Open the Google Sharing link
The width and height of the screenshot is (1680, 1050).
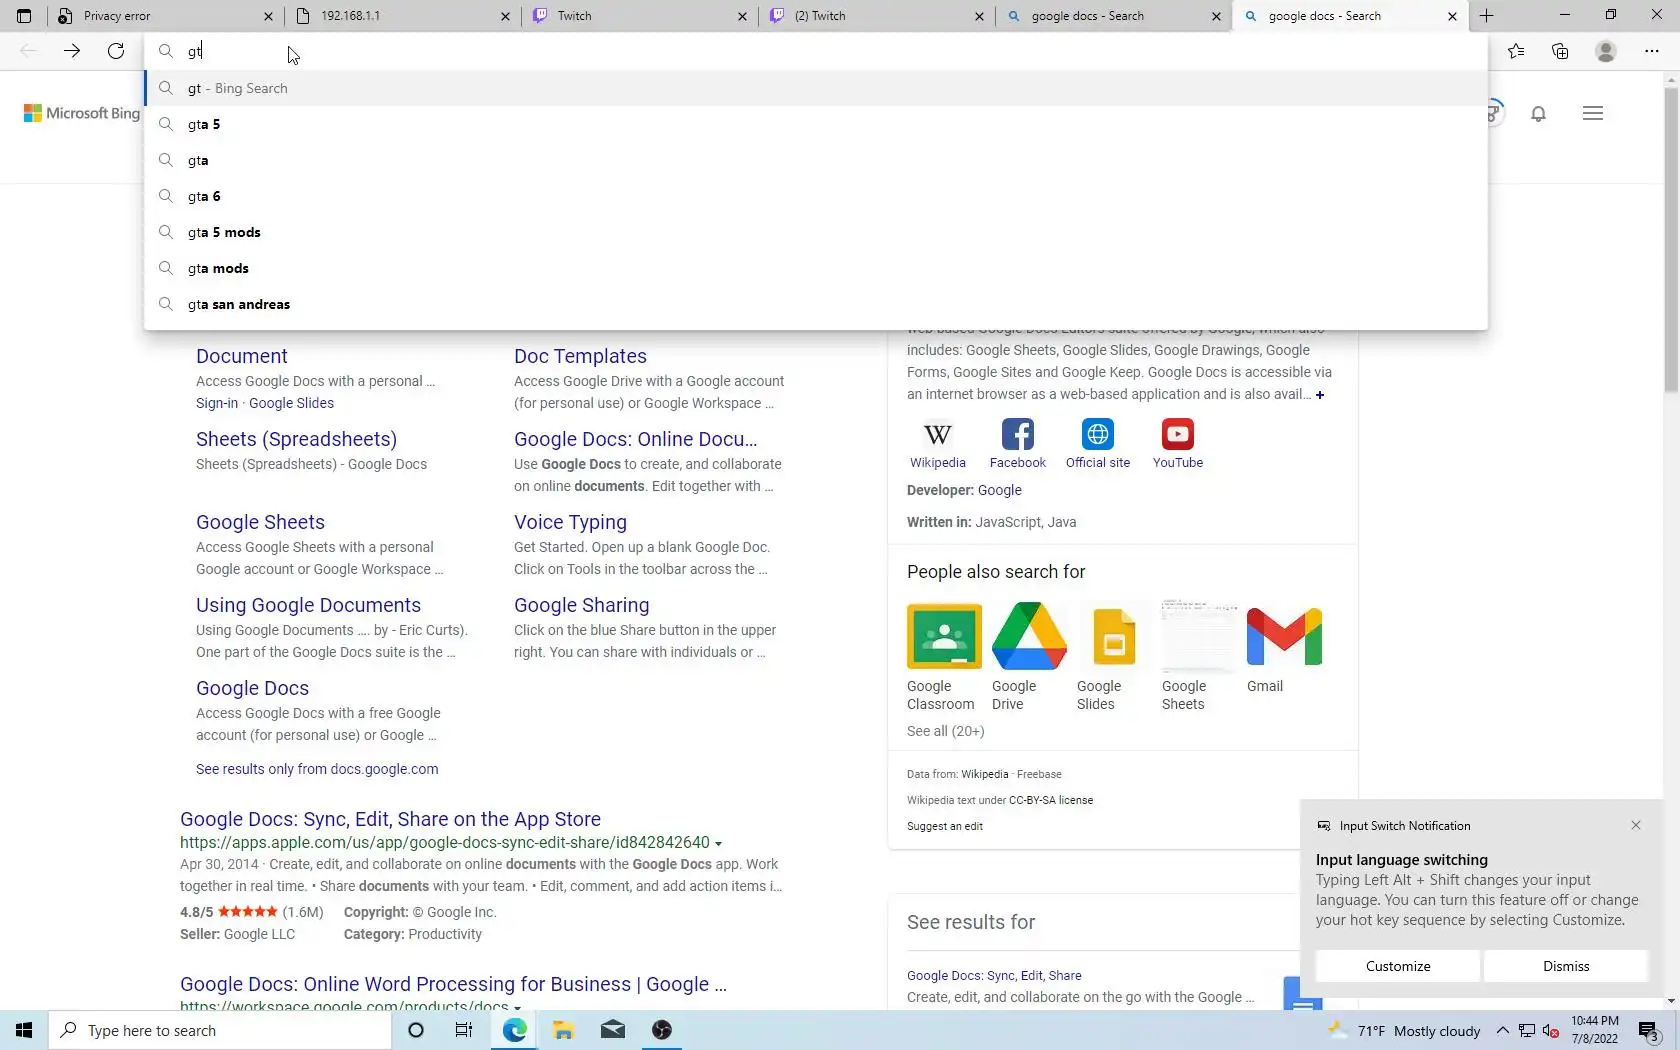[582, 605]
